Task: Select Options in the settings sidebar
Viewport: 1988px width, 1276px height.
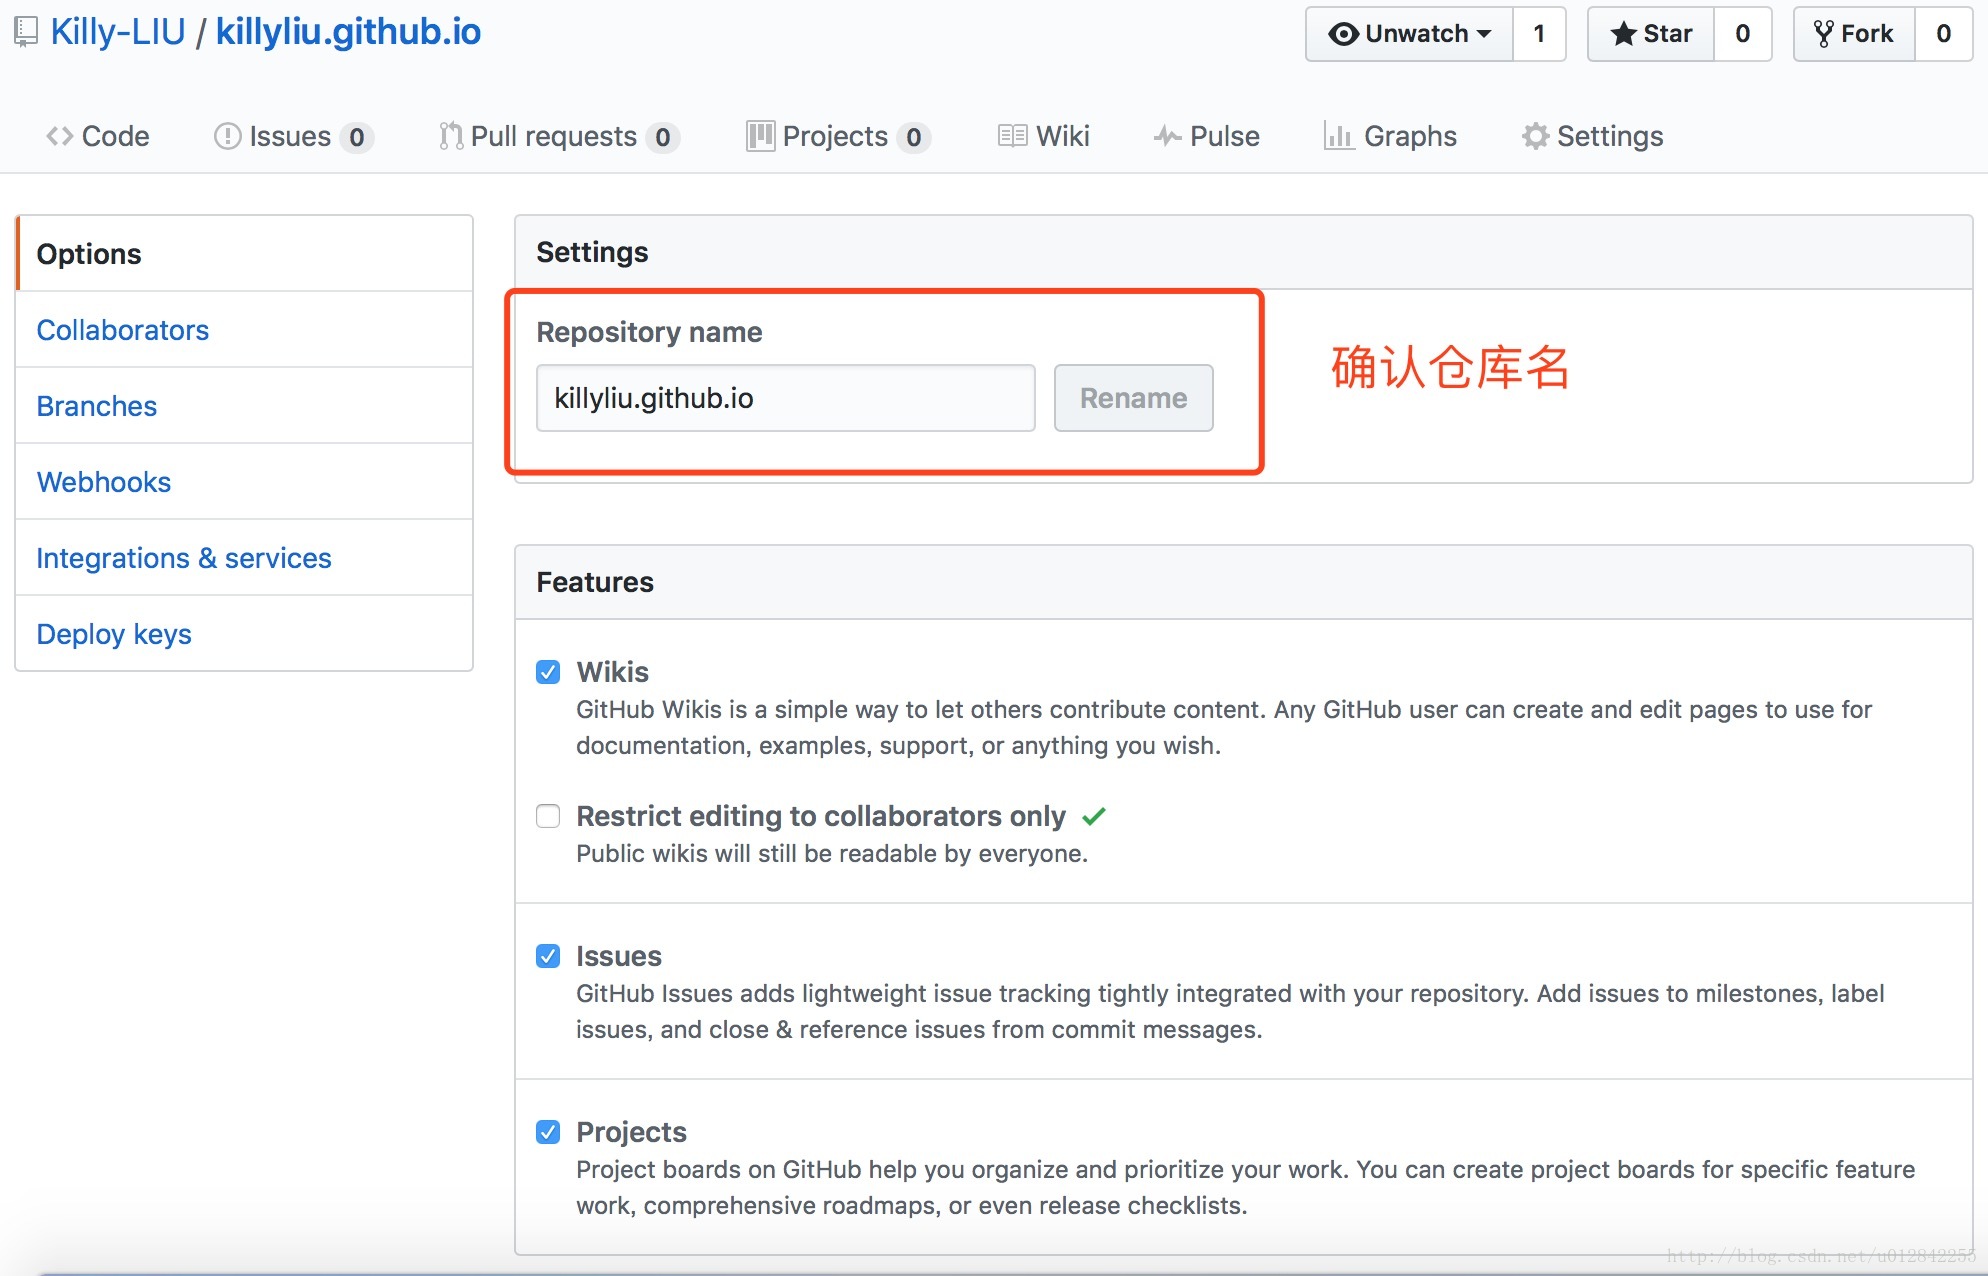Action: [x=244, y=254]
